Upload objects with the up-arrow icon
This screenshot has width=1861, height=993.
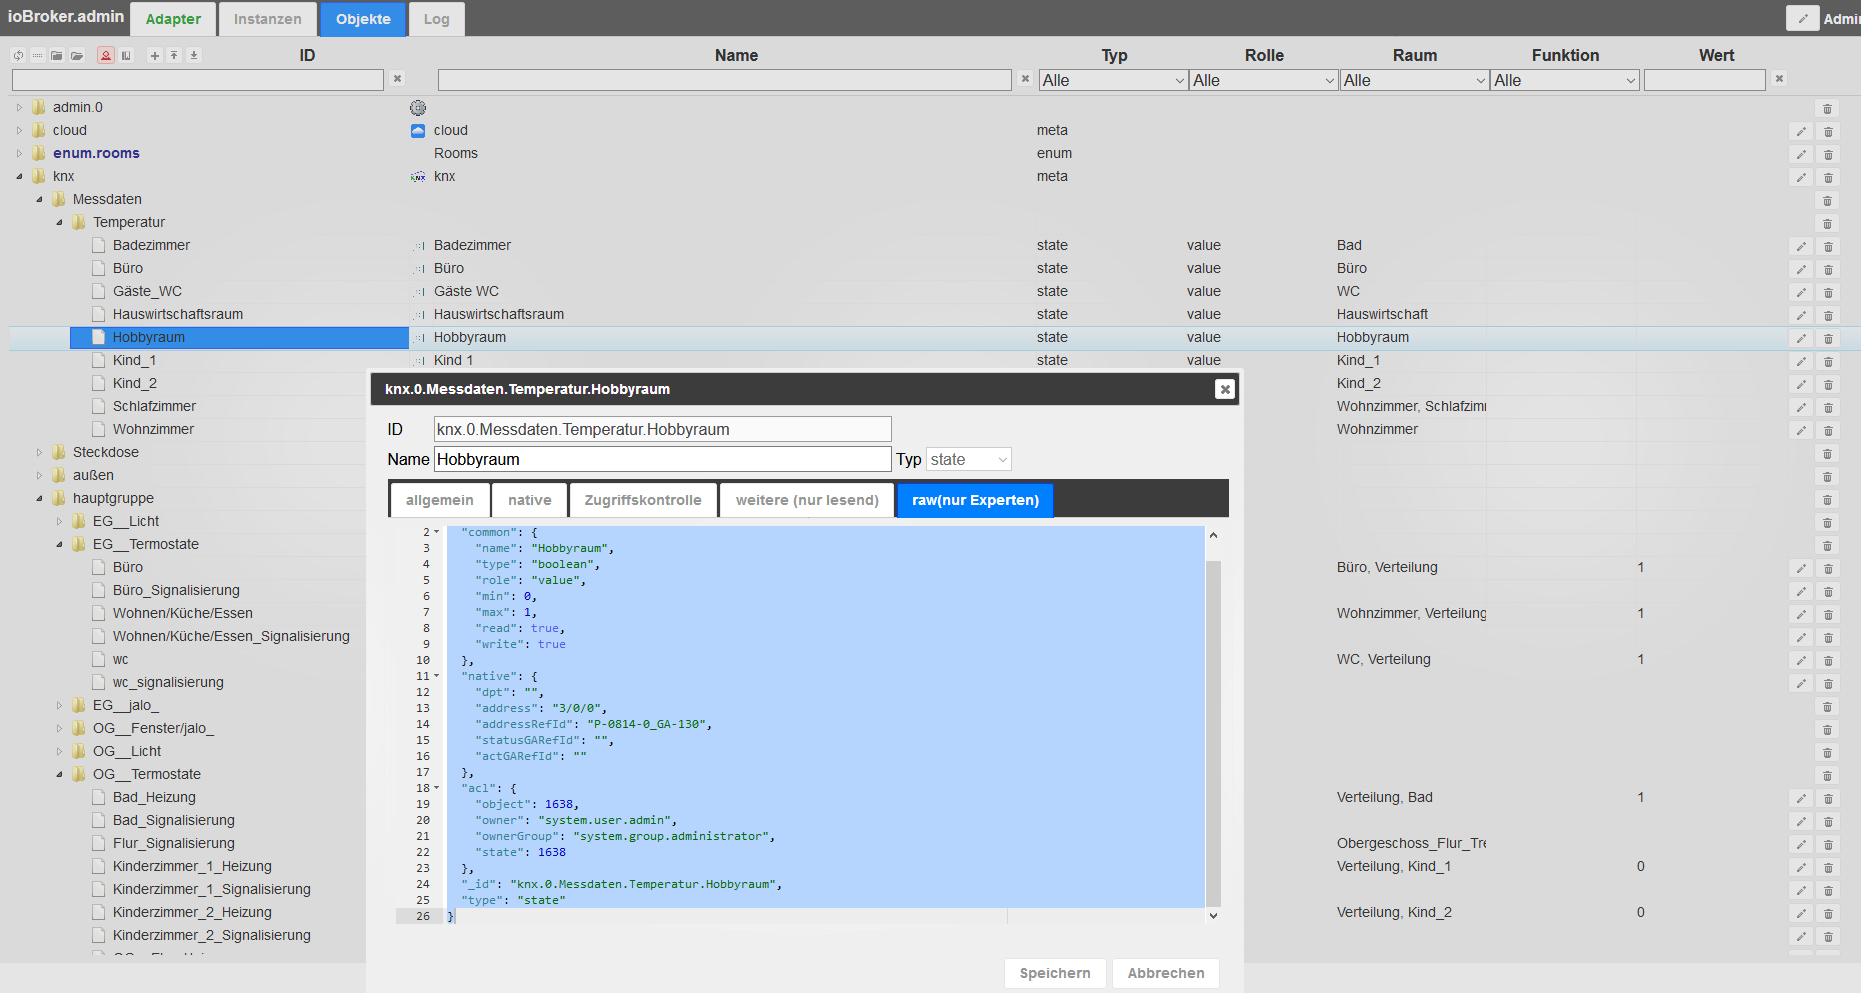pyautogui.click(x=174, y=56)
